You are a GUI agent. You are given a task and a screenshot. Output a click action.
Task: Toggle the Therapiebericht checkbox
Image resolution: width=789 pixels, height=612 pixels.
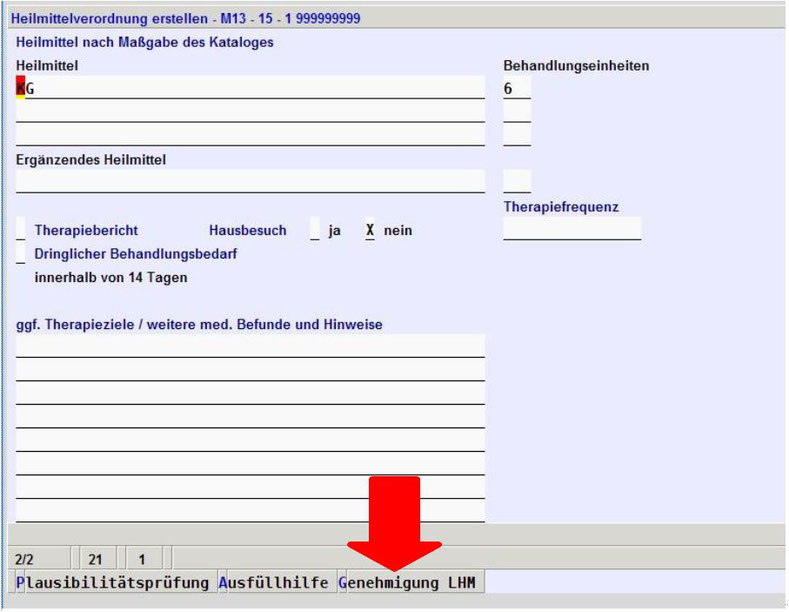pos(21,228)
